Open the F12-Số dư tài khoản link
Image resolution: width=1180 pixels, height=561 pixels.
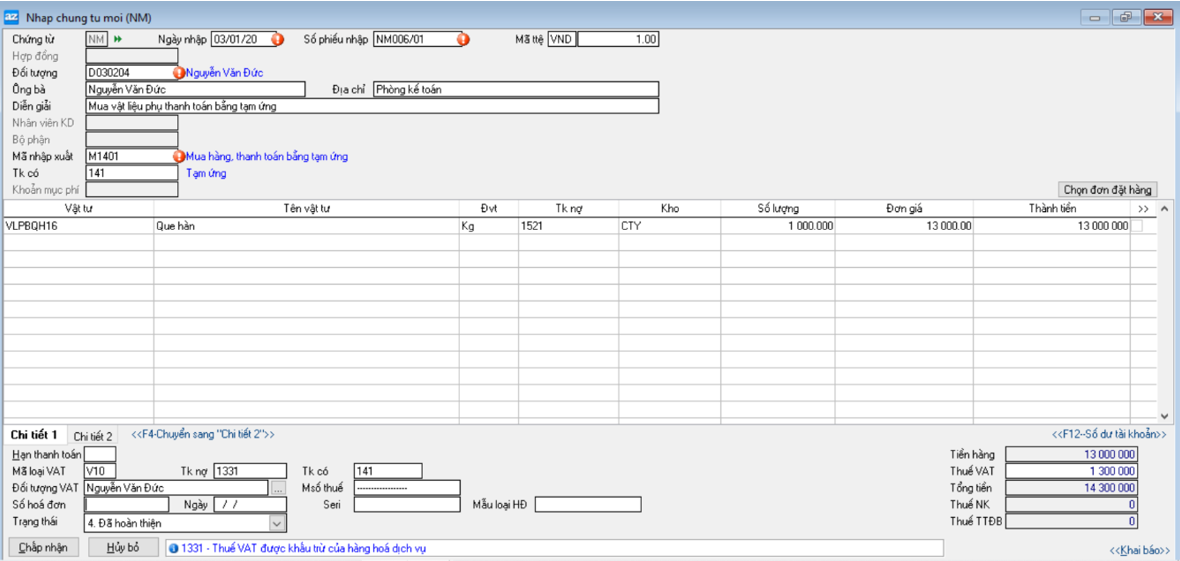pyautogui.click(x=1108, y=435)
